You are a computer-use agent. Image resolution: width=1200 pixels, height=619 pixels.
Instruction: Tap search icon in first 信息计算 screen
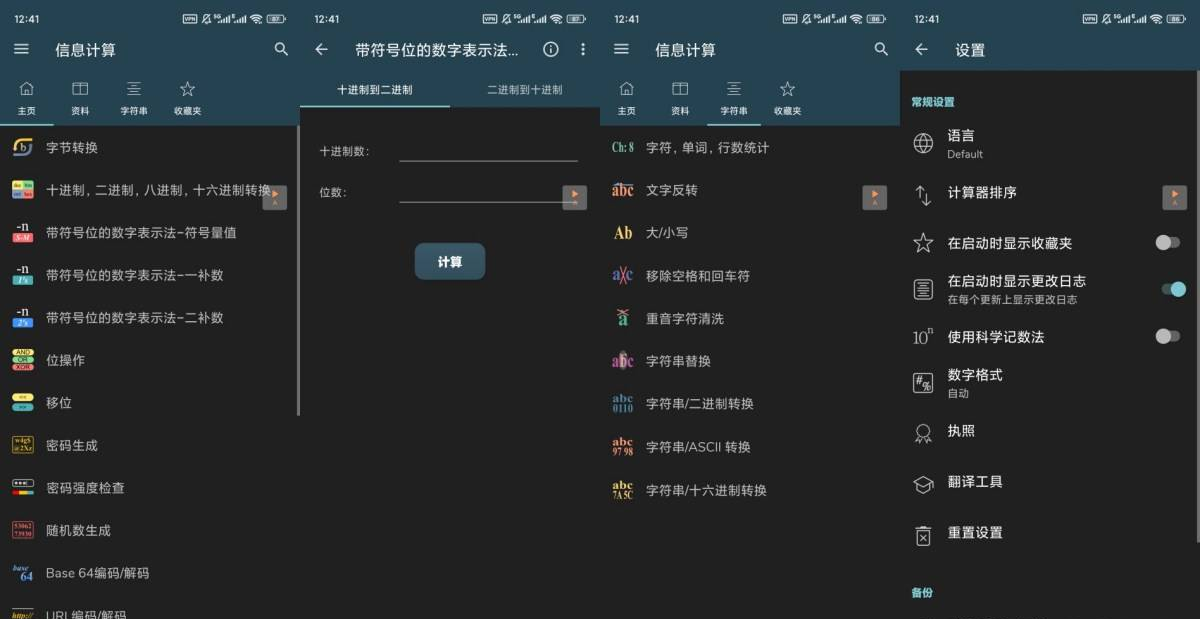point(281,49)
